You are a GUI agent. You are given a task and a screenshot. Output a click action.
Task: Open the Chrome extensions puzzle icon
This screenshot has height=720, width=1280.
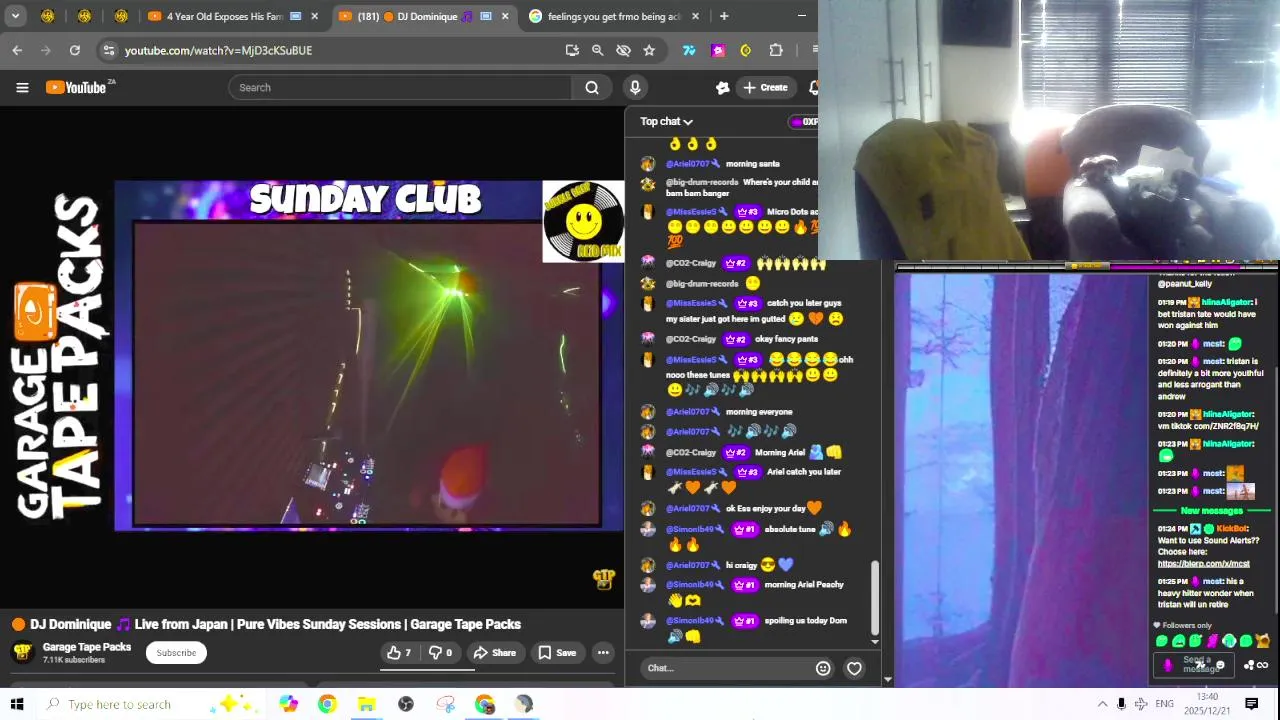[x=776, y=50]
